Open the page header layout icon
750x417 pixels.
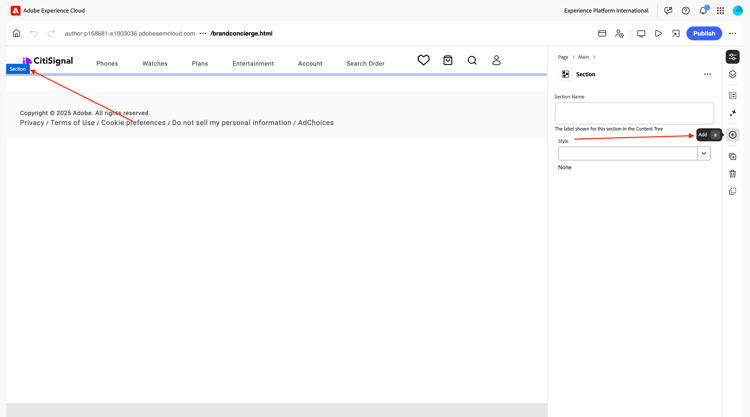(x=602, y=33)
